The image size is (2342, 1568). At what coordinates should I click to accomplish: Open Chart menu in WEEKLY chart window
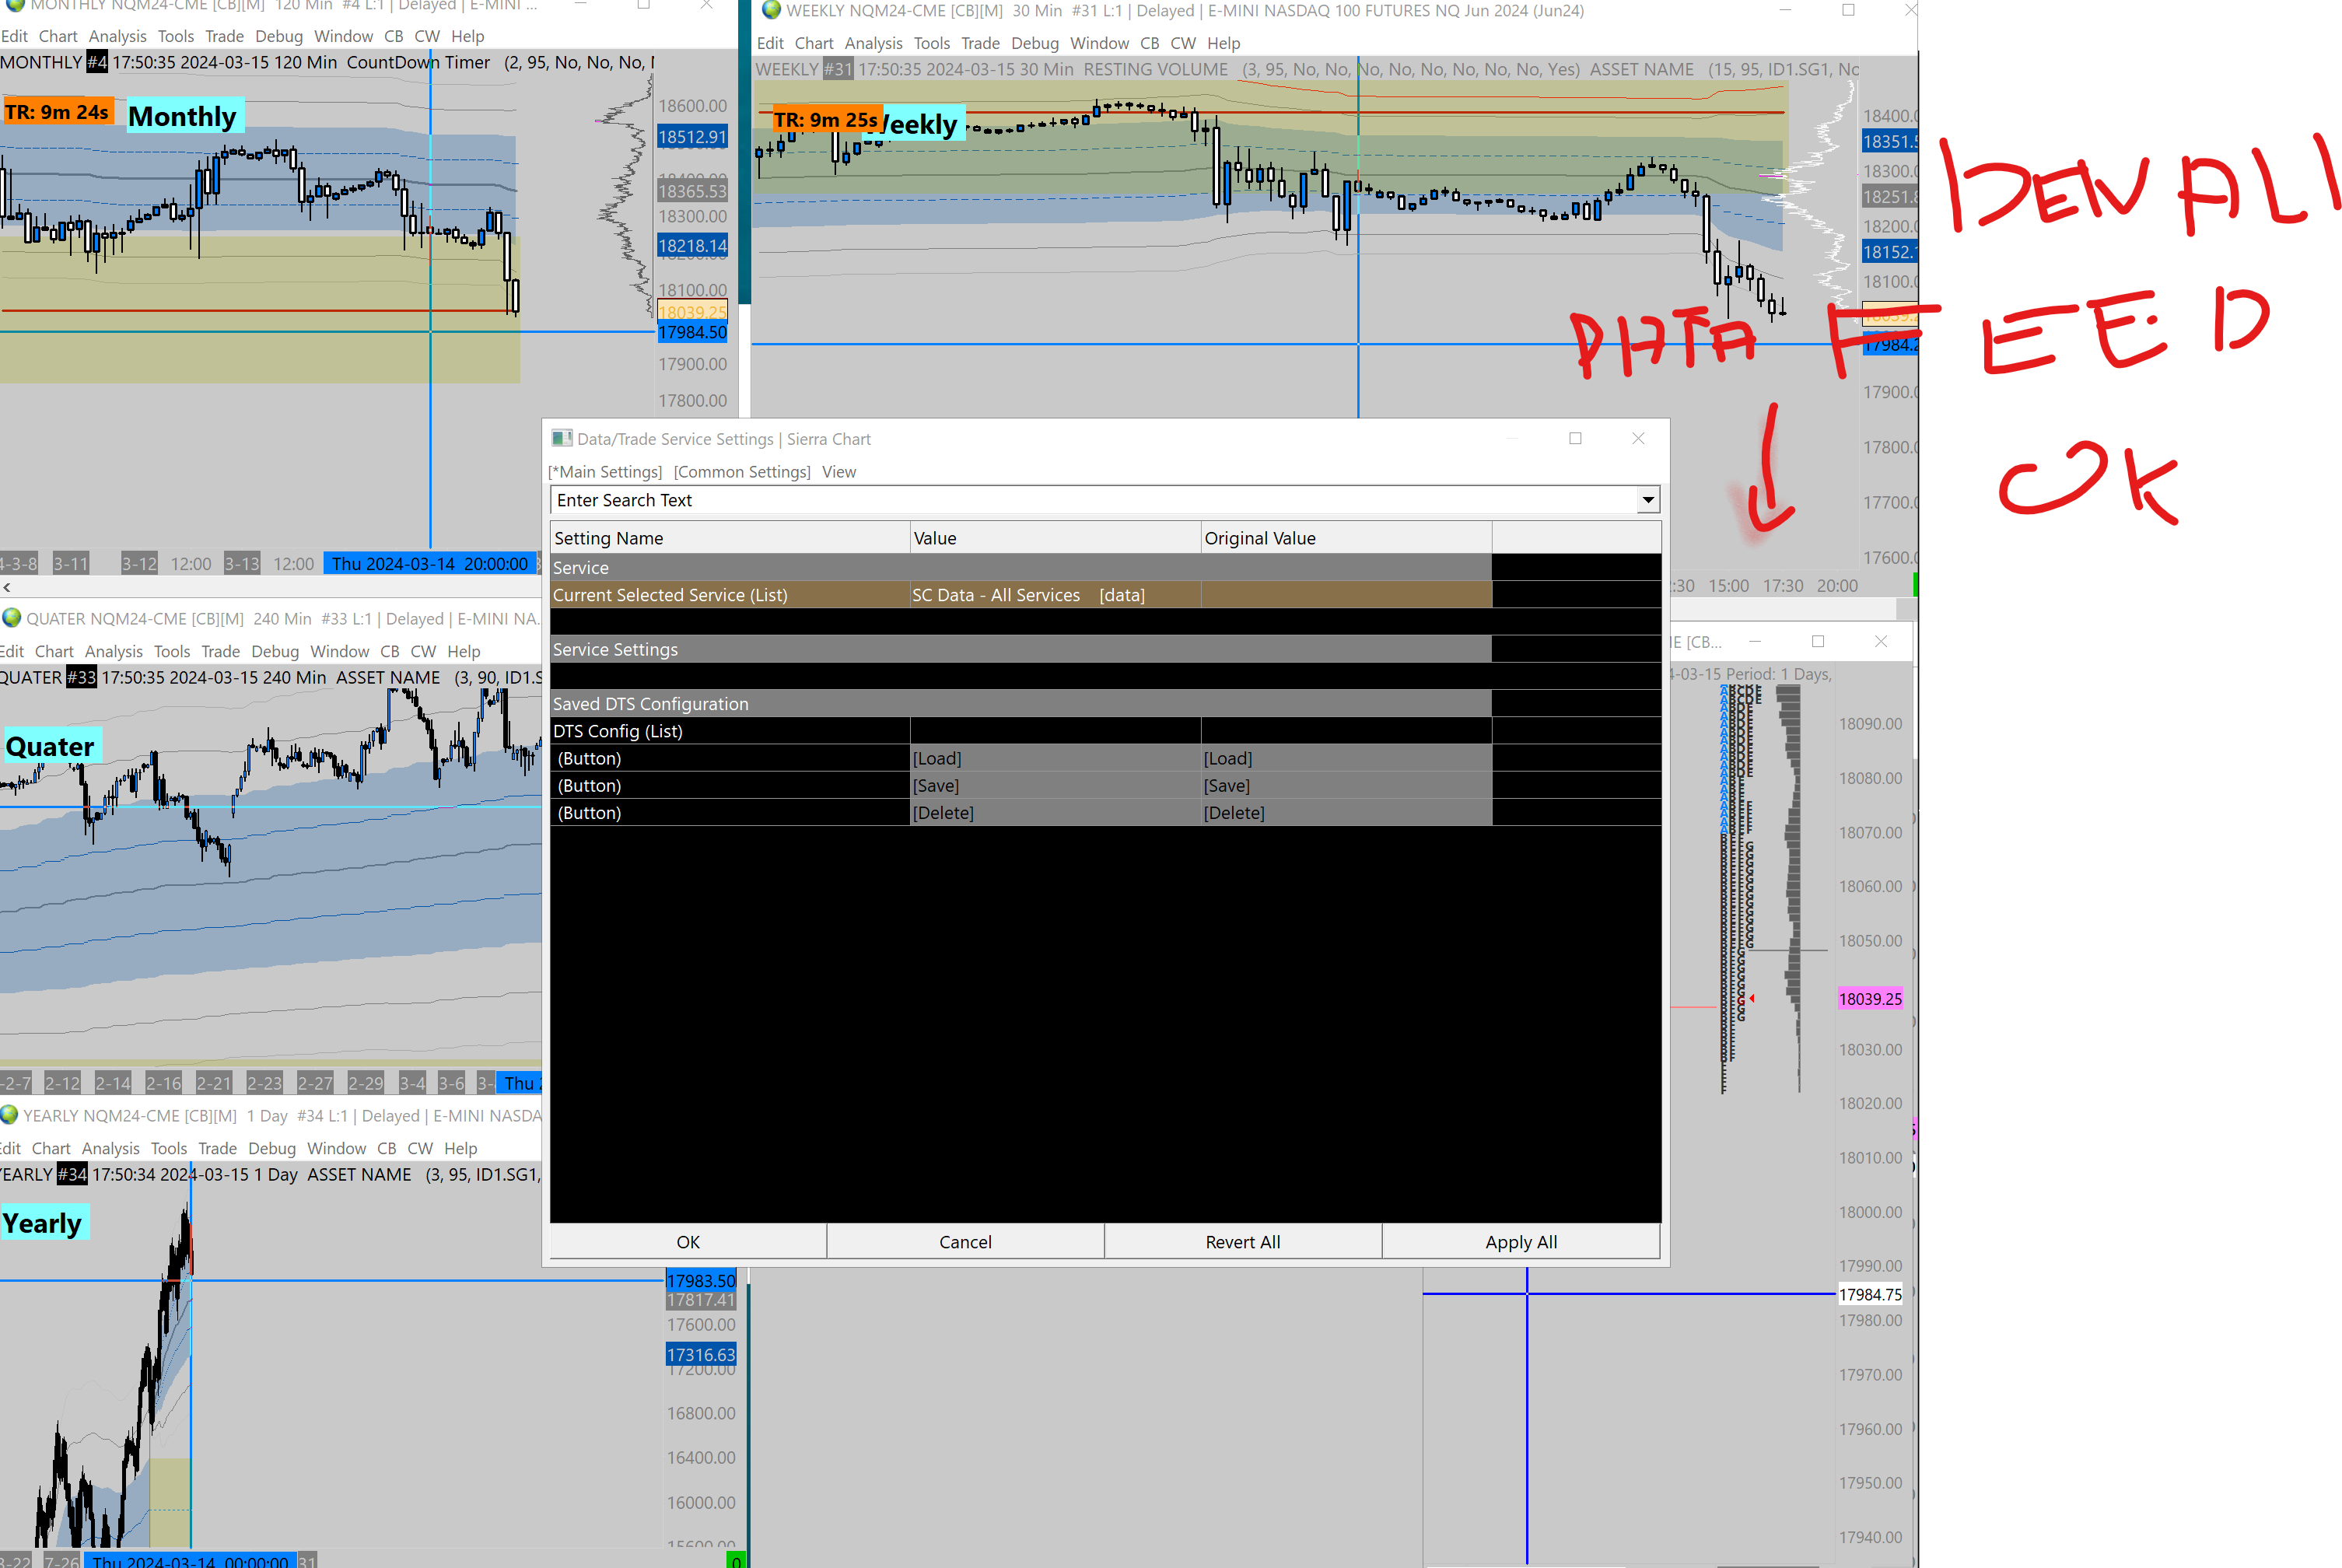[814, 43]
